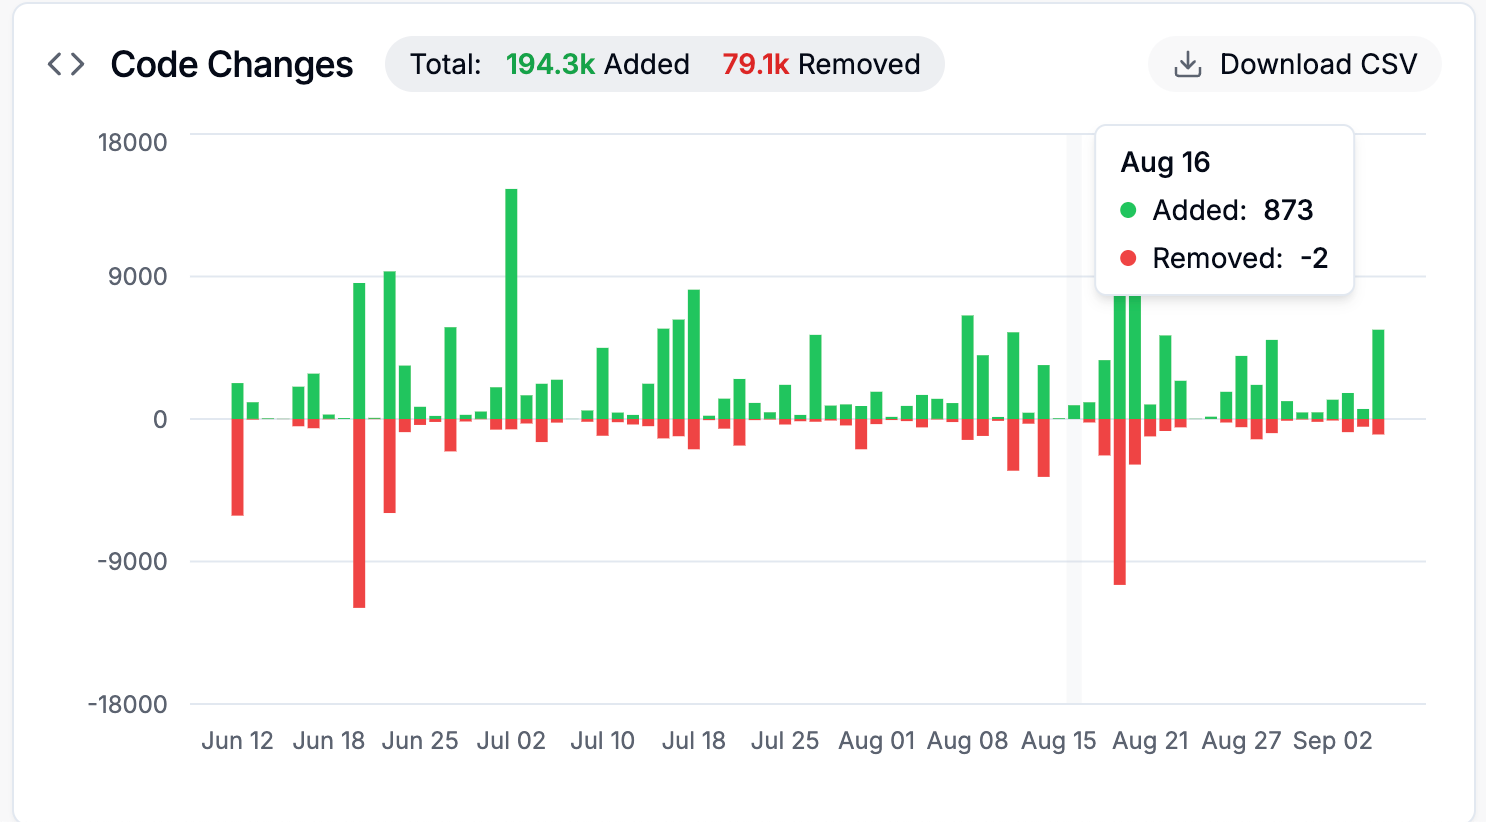This screenshot has height=822, width=1486.
Task: Click the code brackets icon beside Code Changes
Action: [x=66, y=65]
